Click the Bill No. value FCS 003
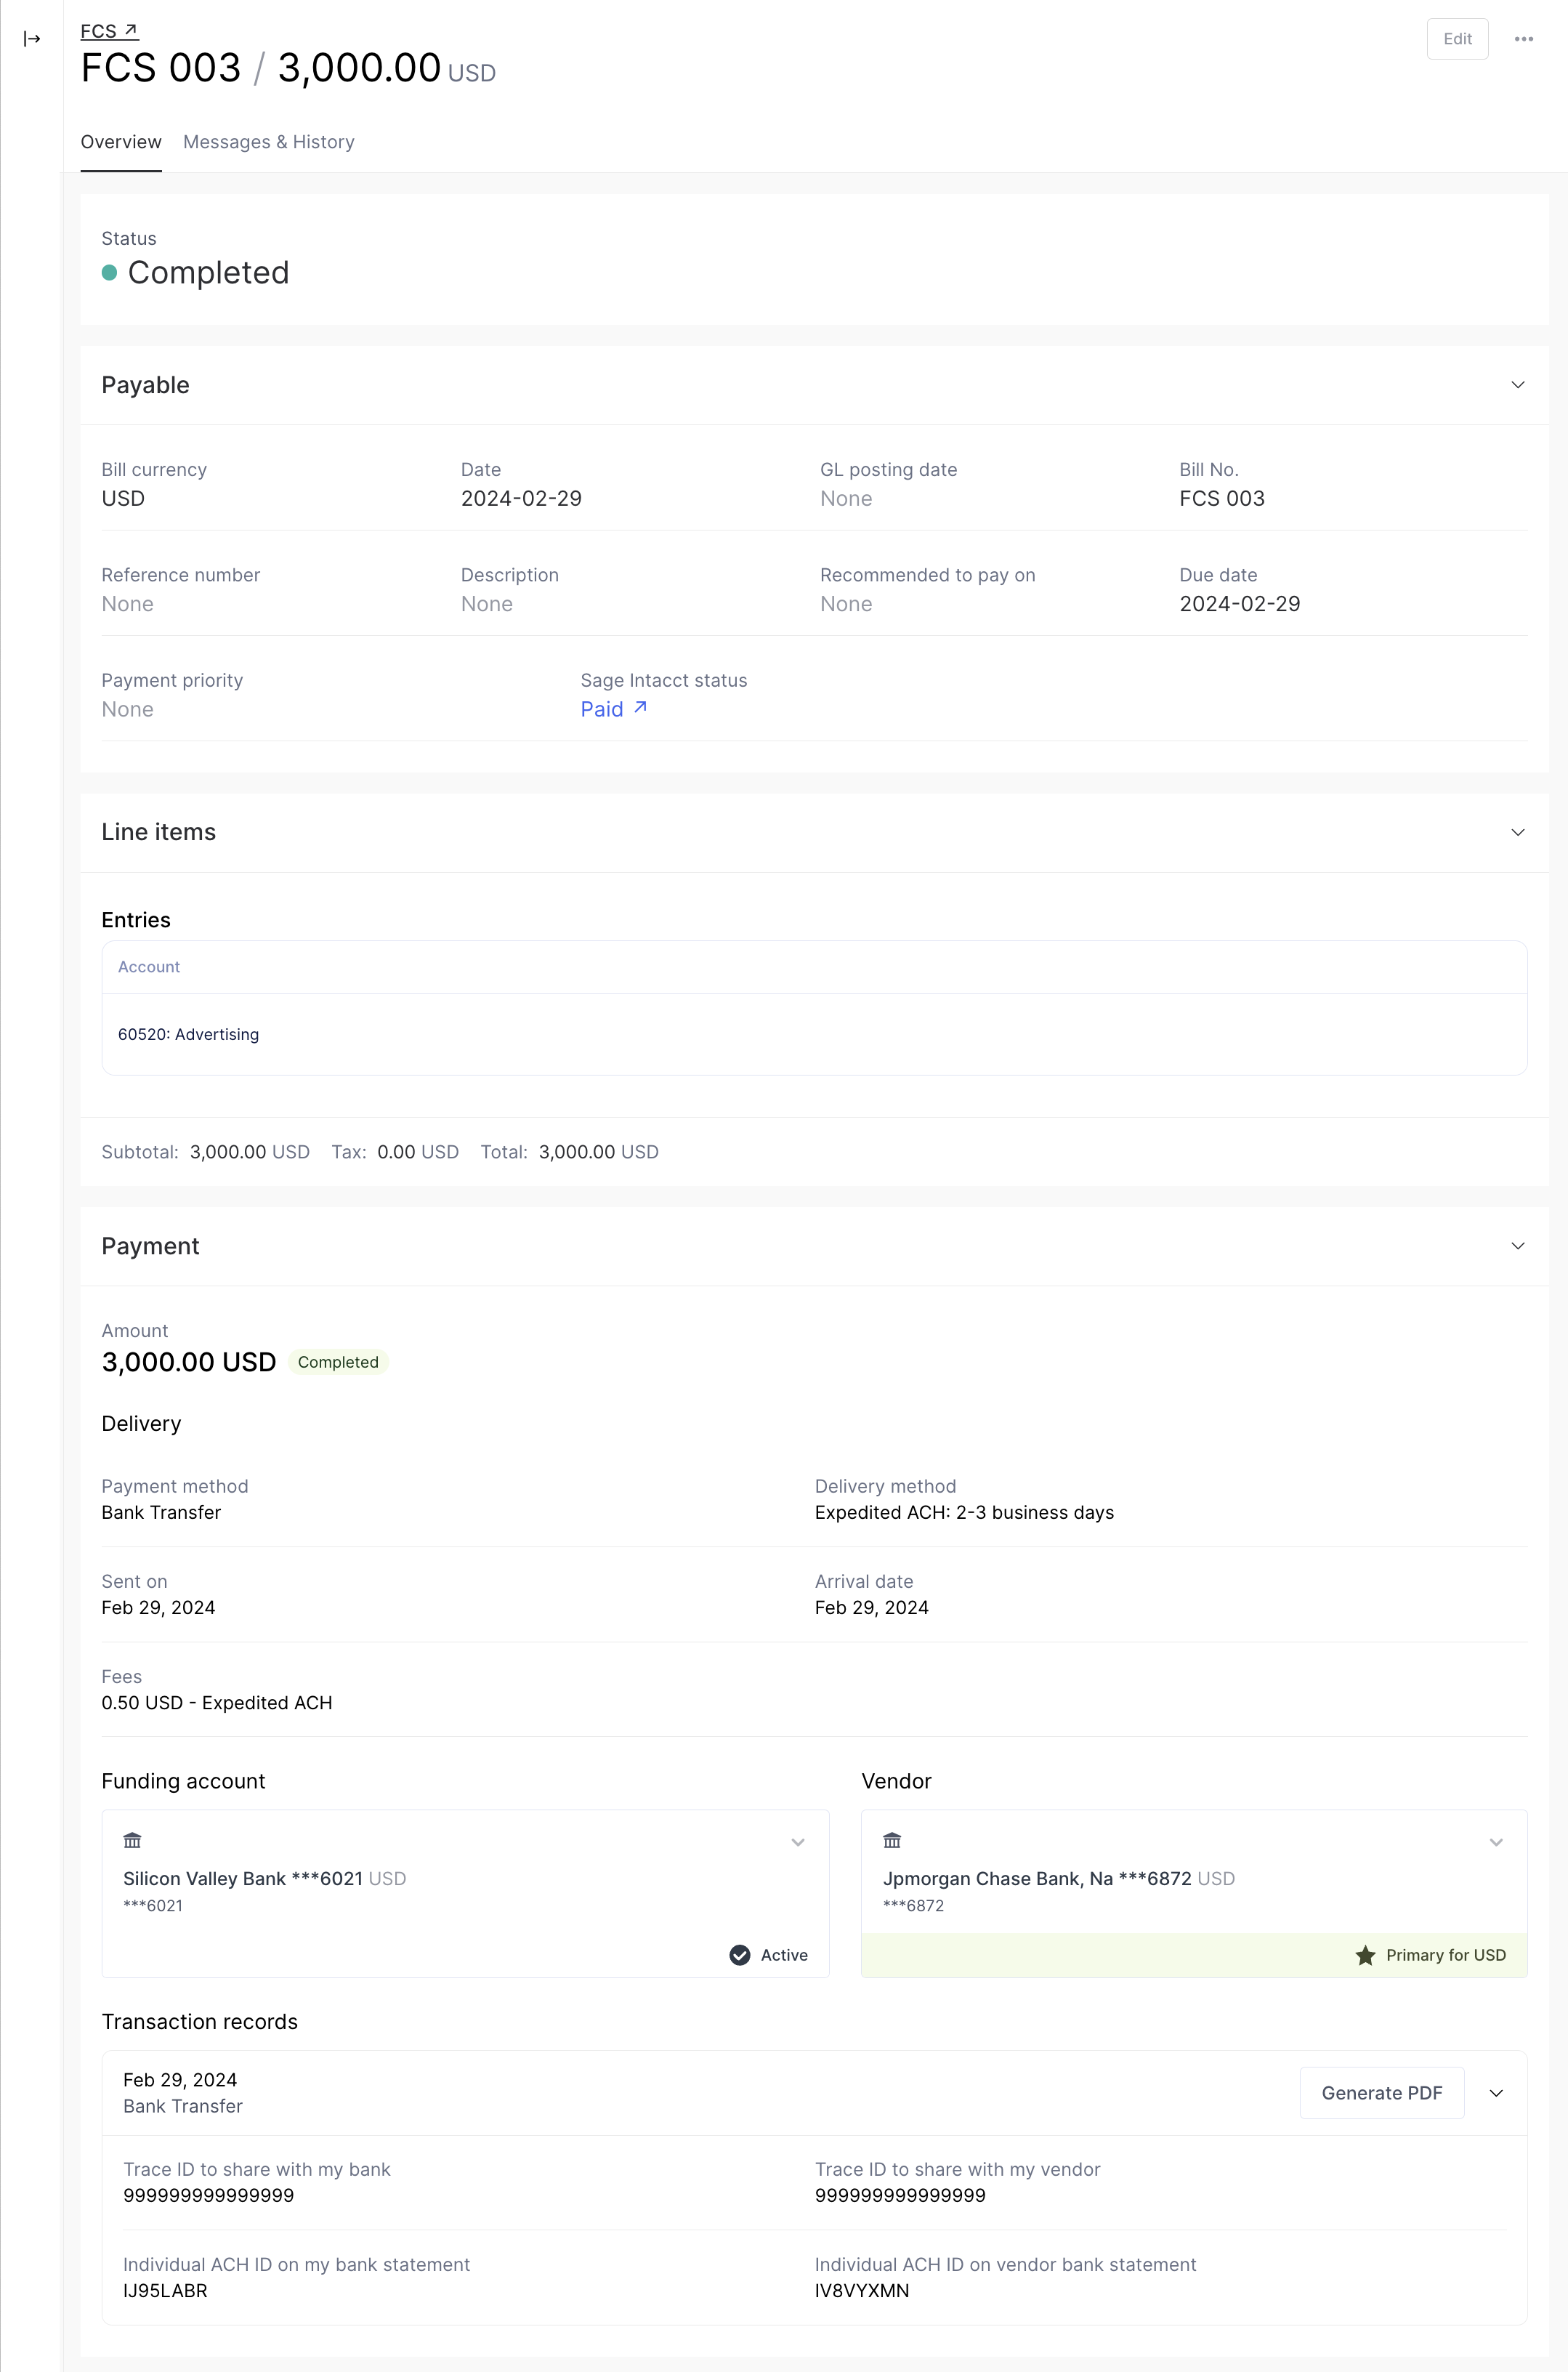The height and width of the screenshot is (2372, 1568). [1221, 498]
